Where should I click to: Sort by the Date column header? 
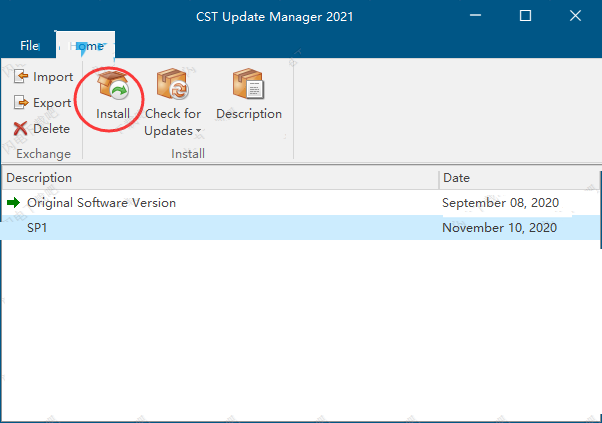click(x=520, y=178)
